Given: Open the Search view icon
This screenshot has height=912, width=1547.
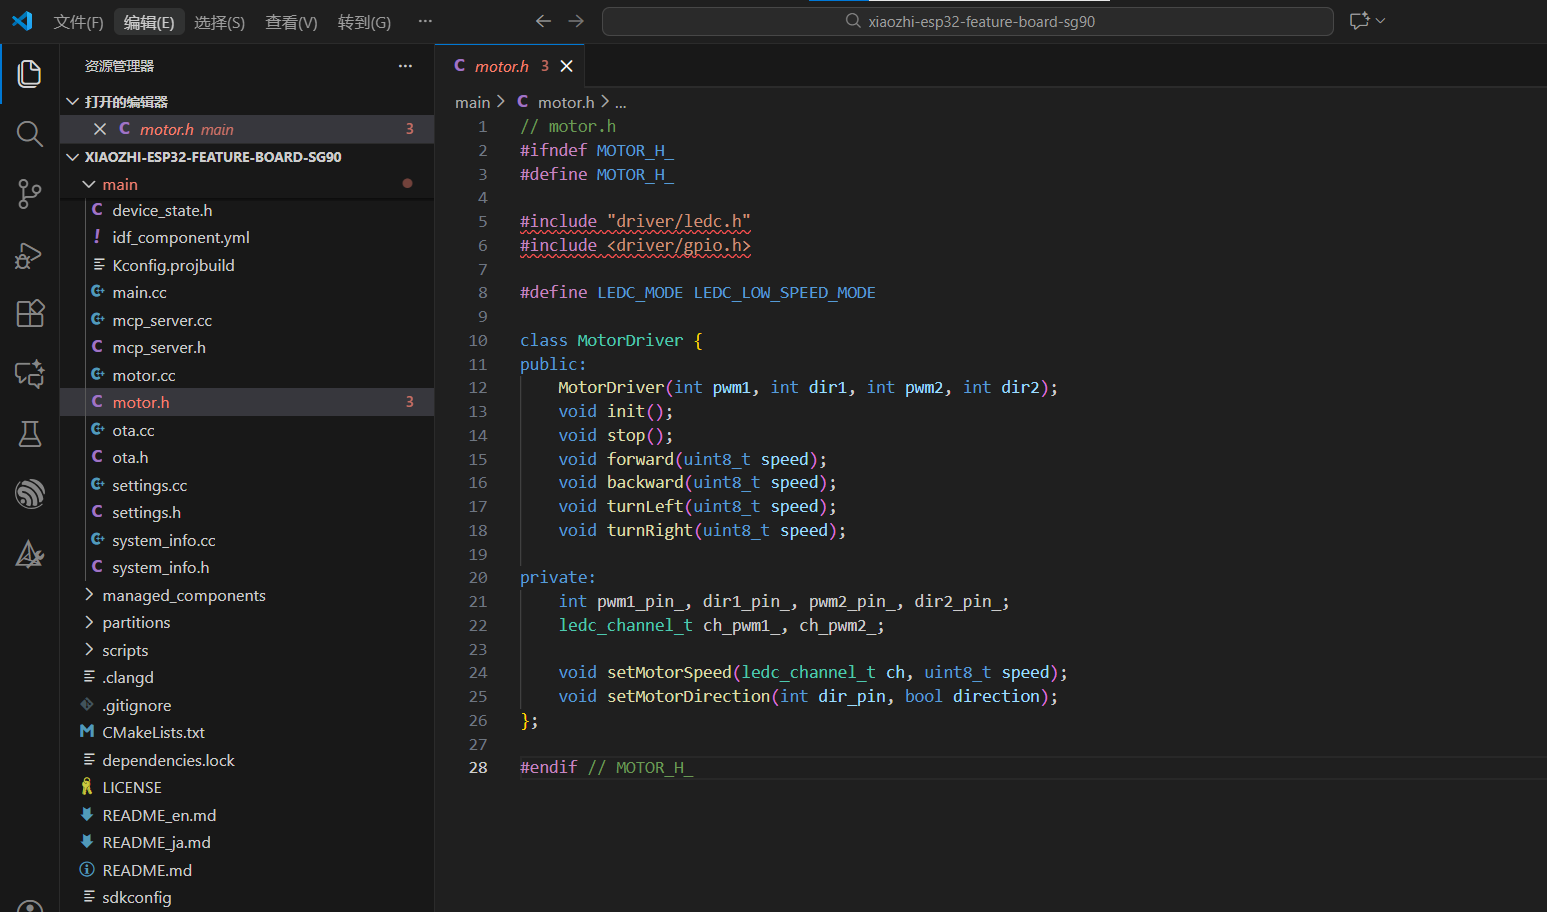Looking at the screenshot, I should point(29,134).
